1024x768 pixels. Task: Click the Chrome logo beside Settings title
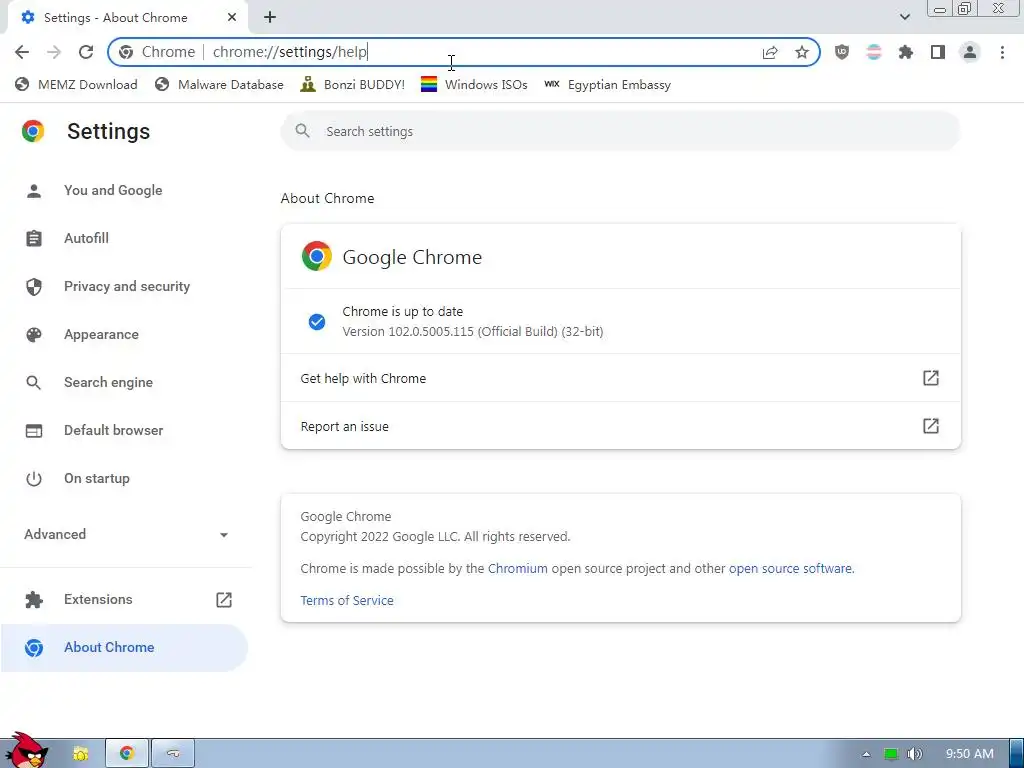(33, 131)
